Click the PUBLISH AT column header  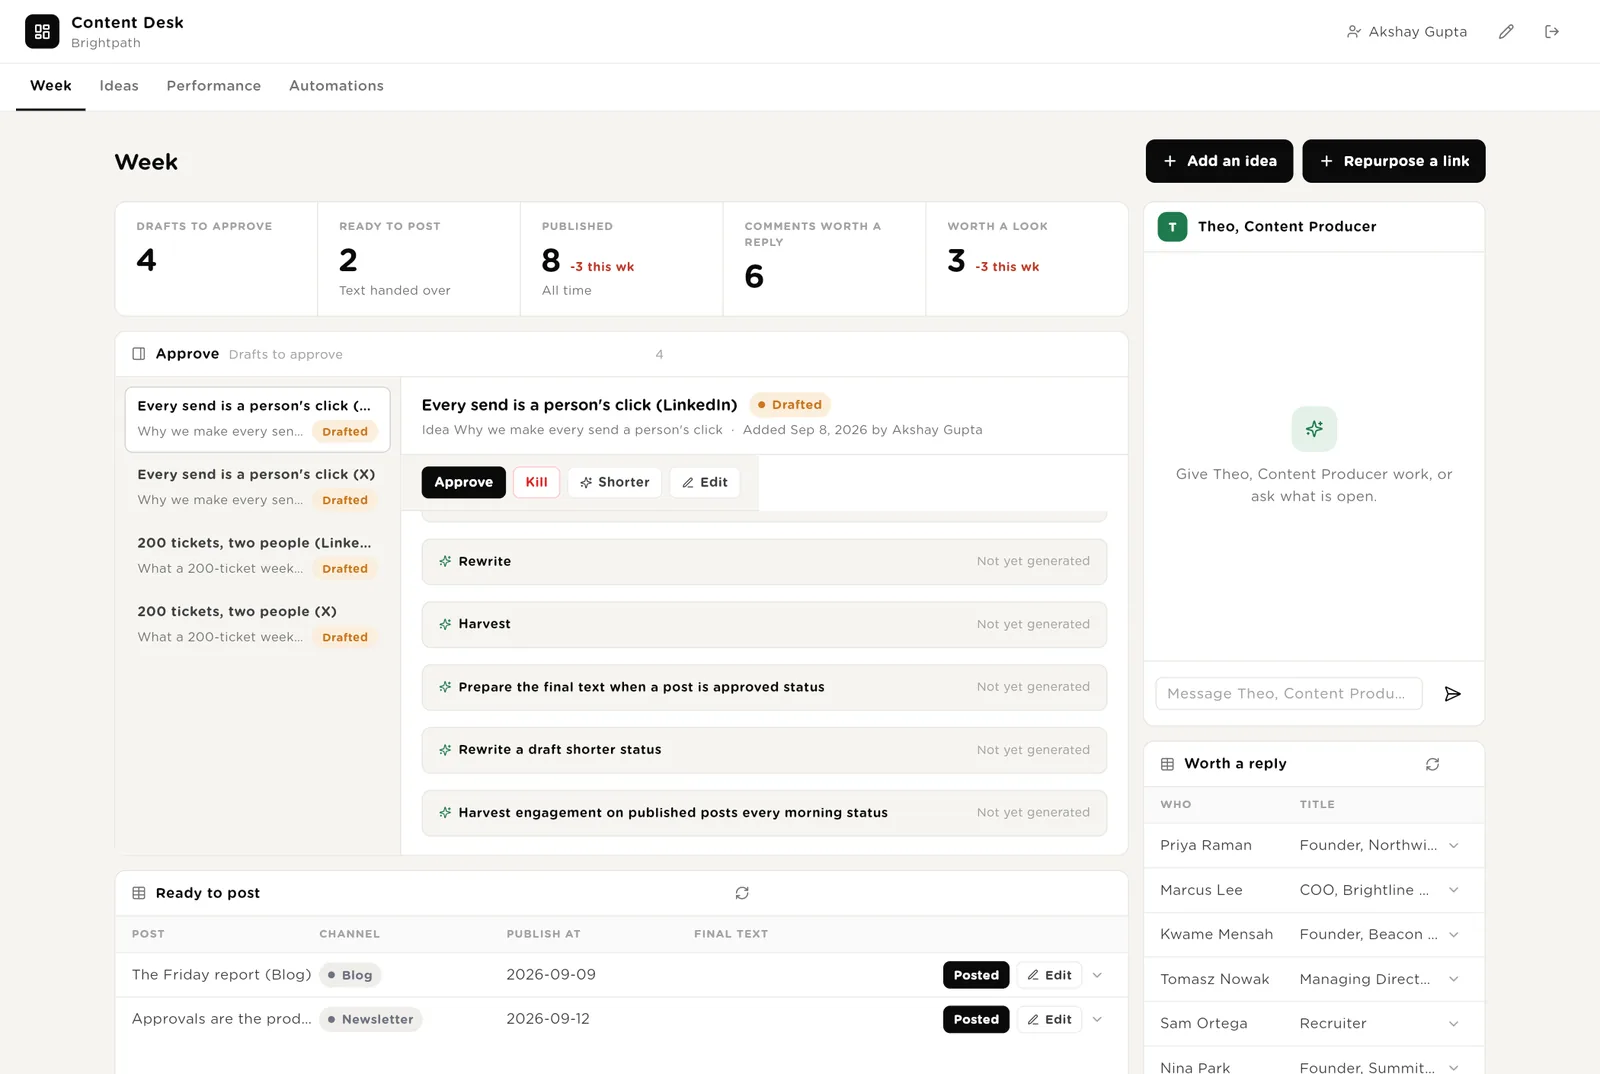pyautogui.click(x=543, y=934)
